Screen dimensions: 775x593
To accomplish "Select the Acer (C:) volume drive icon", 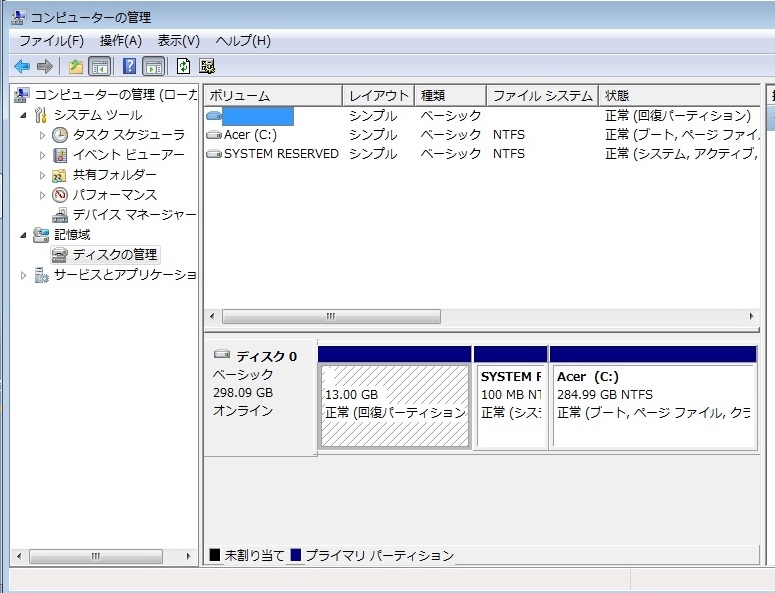I will [x=214, y=135].
